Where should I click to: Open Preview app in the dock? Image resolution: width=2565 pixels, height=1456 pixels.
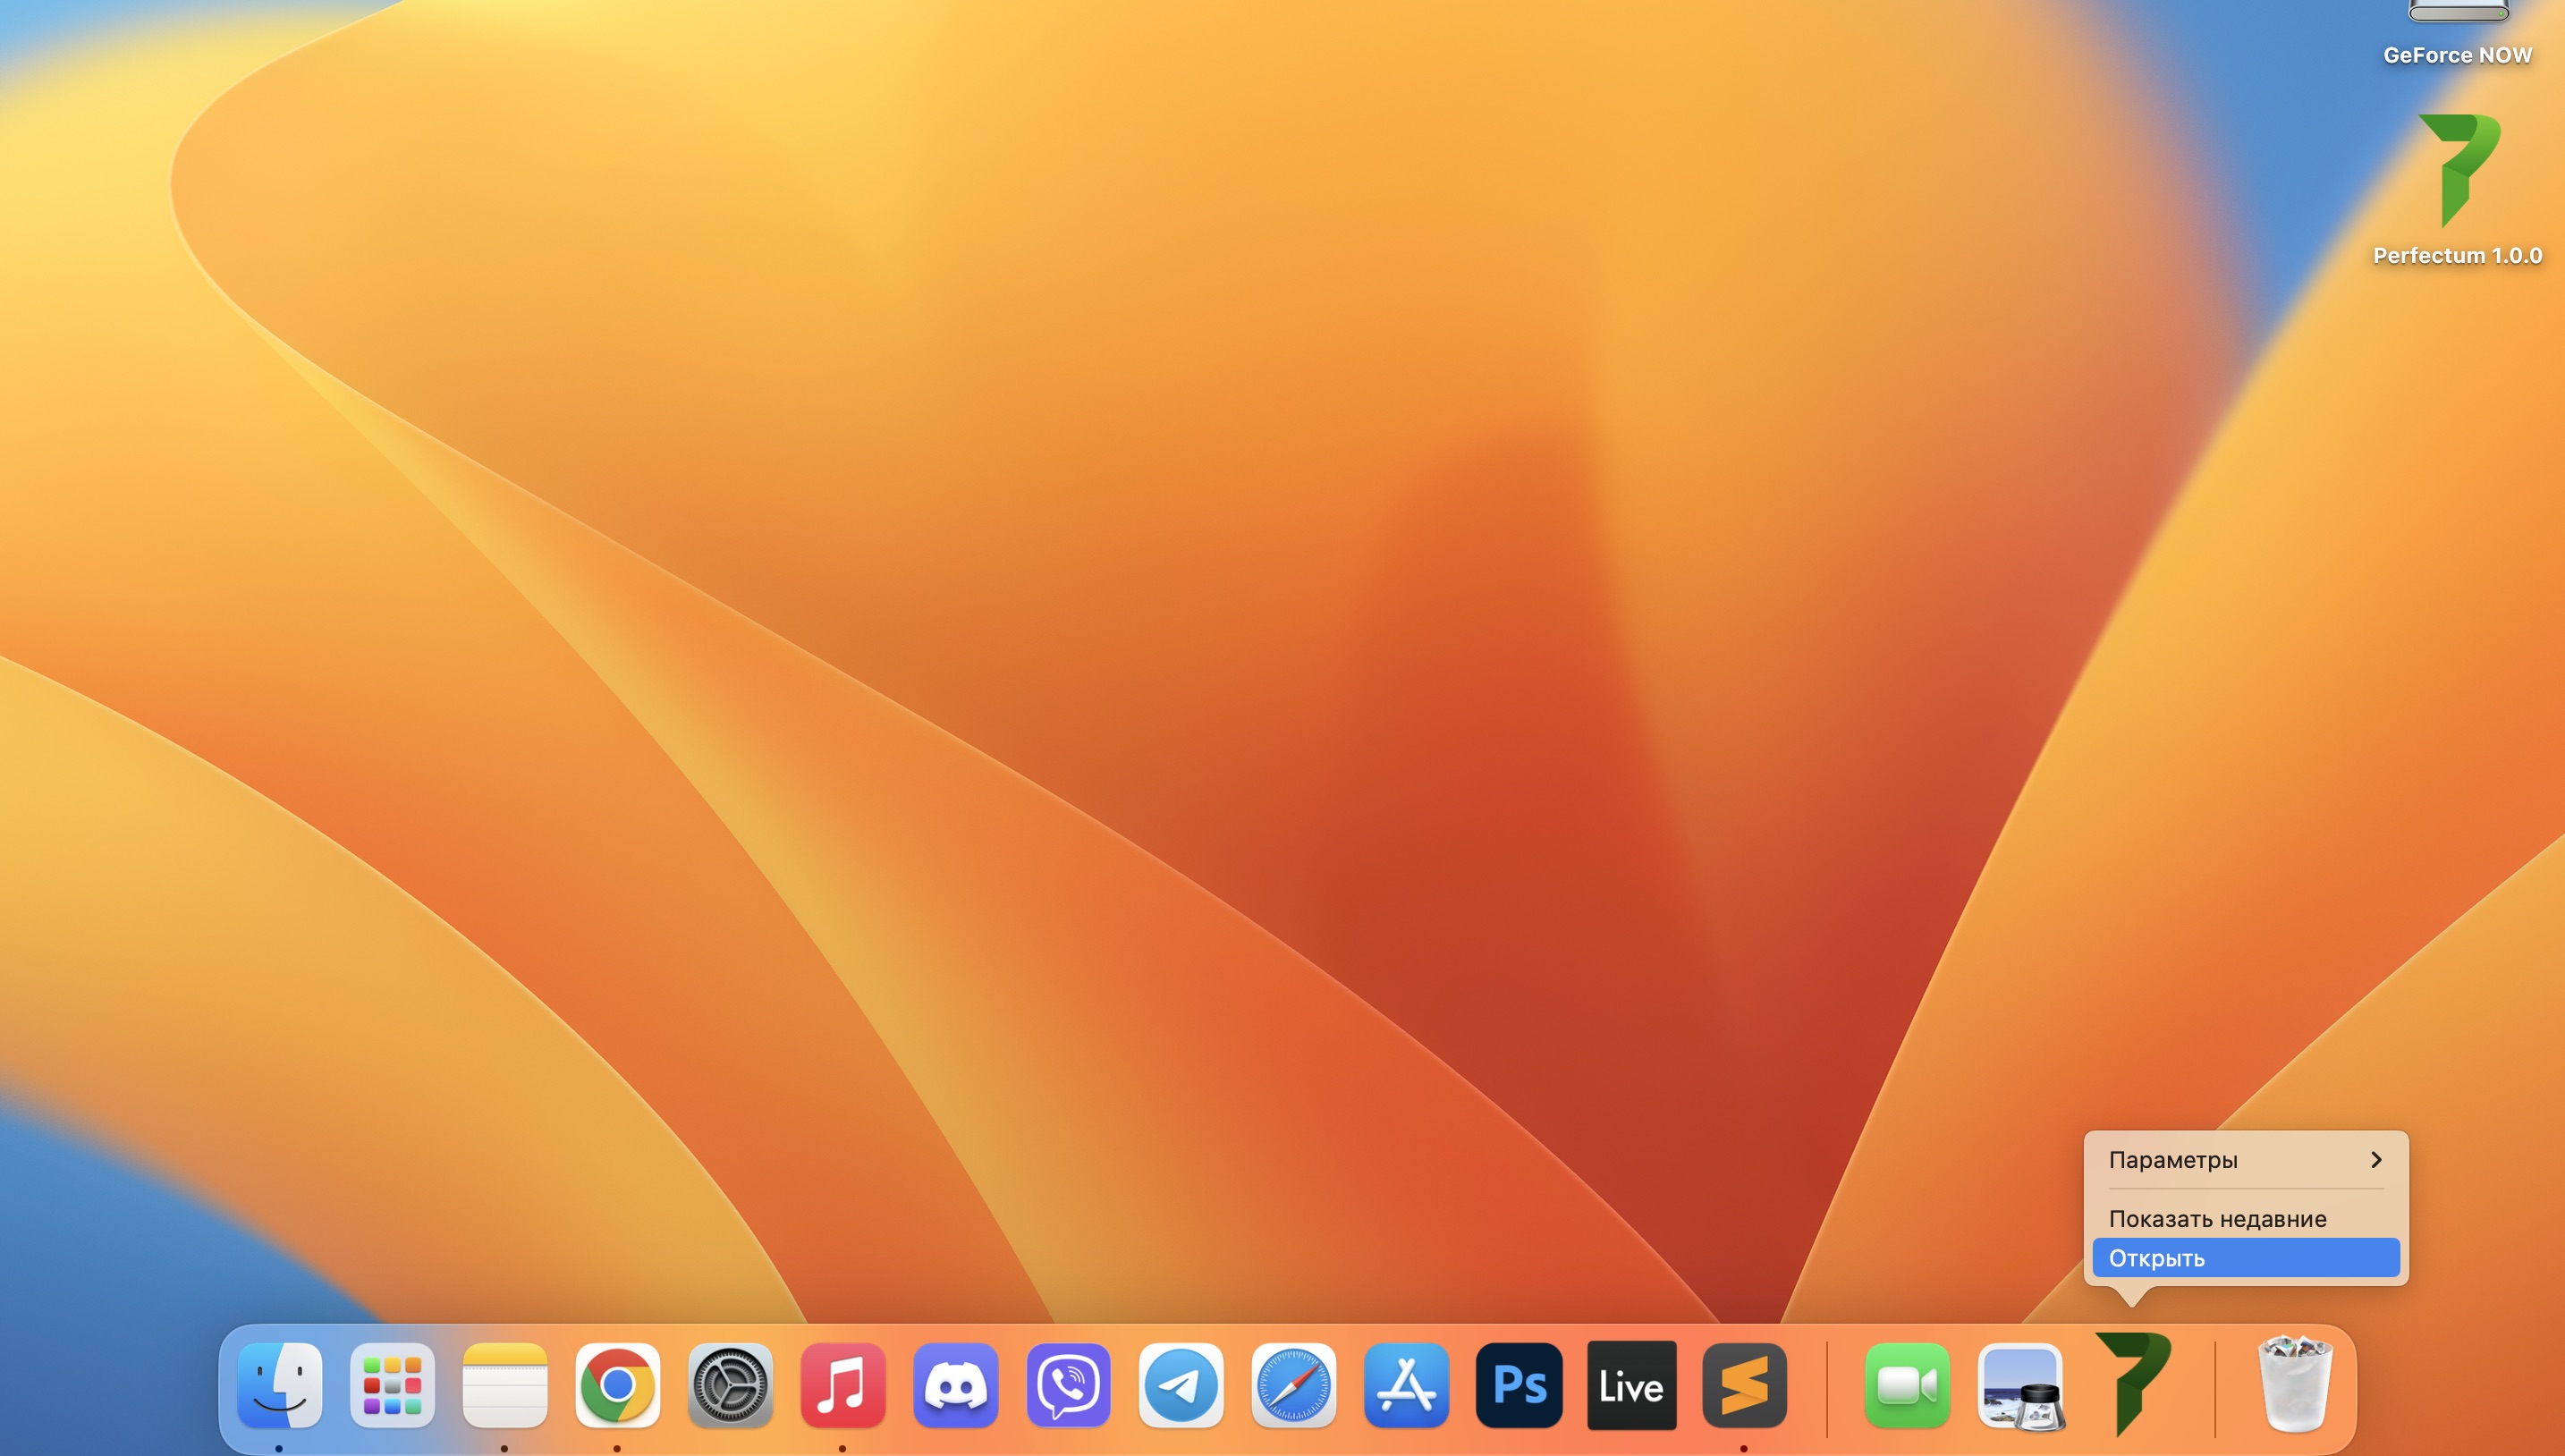click(x=2019, y=1387)
